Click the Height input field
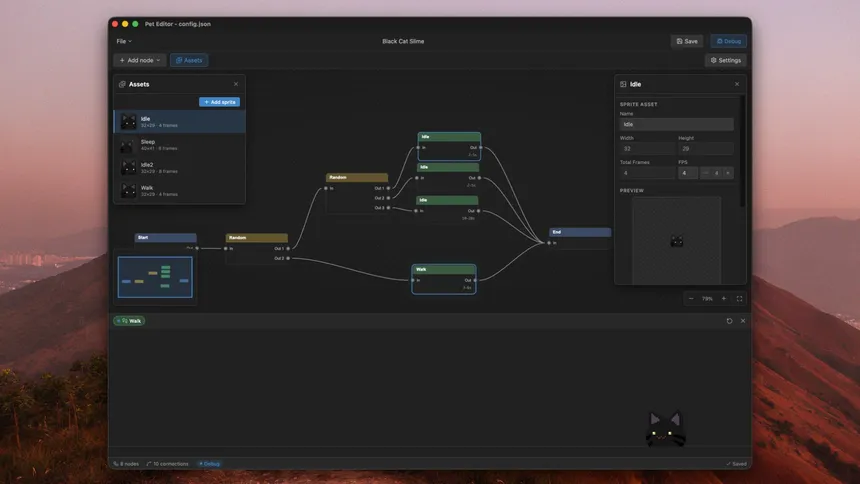The image size is (860, 484). 705,149
